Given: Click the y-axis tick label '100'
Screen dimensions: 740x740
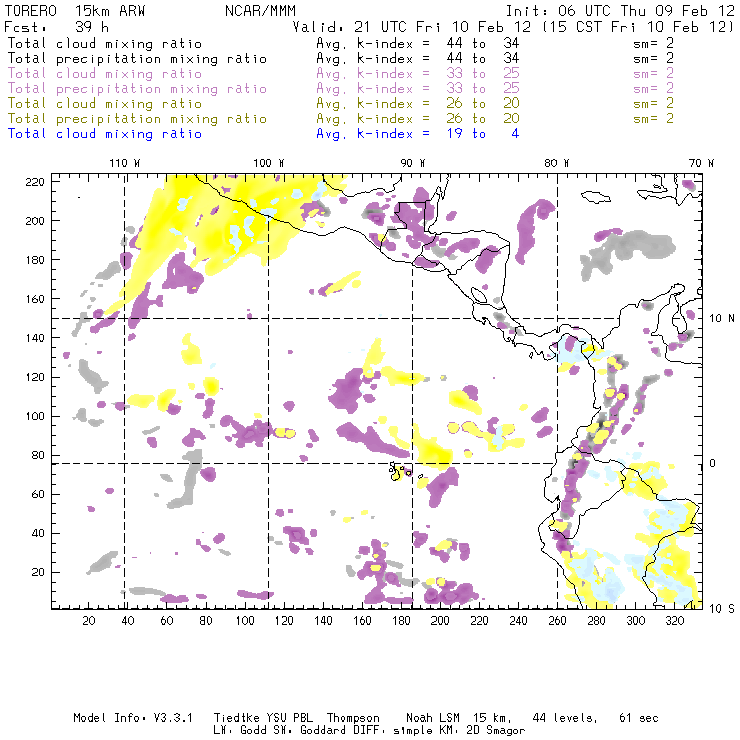Looking at the screenshot, I should [35, 416].
